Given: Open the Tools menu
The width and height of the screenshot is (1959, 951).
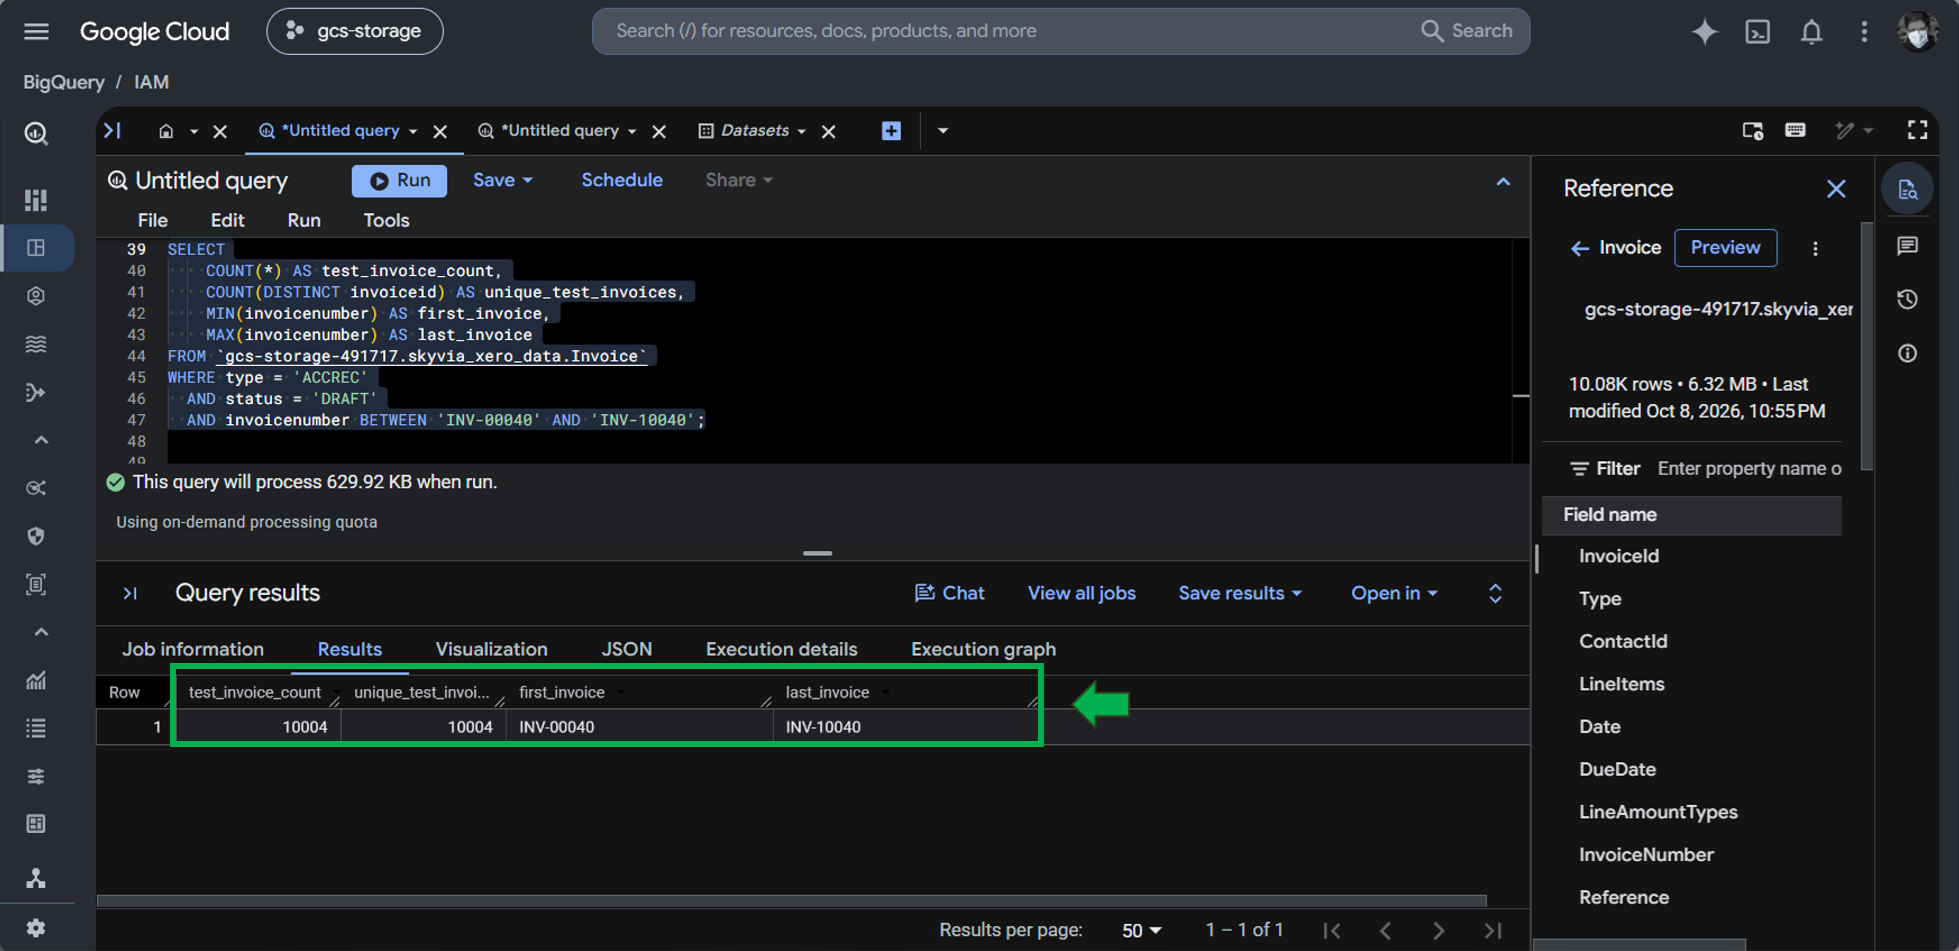Looking at the screenshot, I should tap(386, 220).
